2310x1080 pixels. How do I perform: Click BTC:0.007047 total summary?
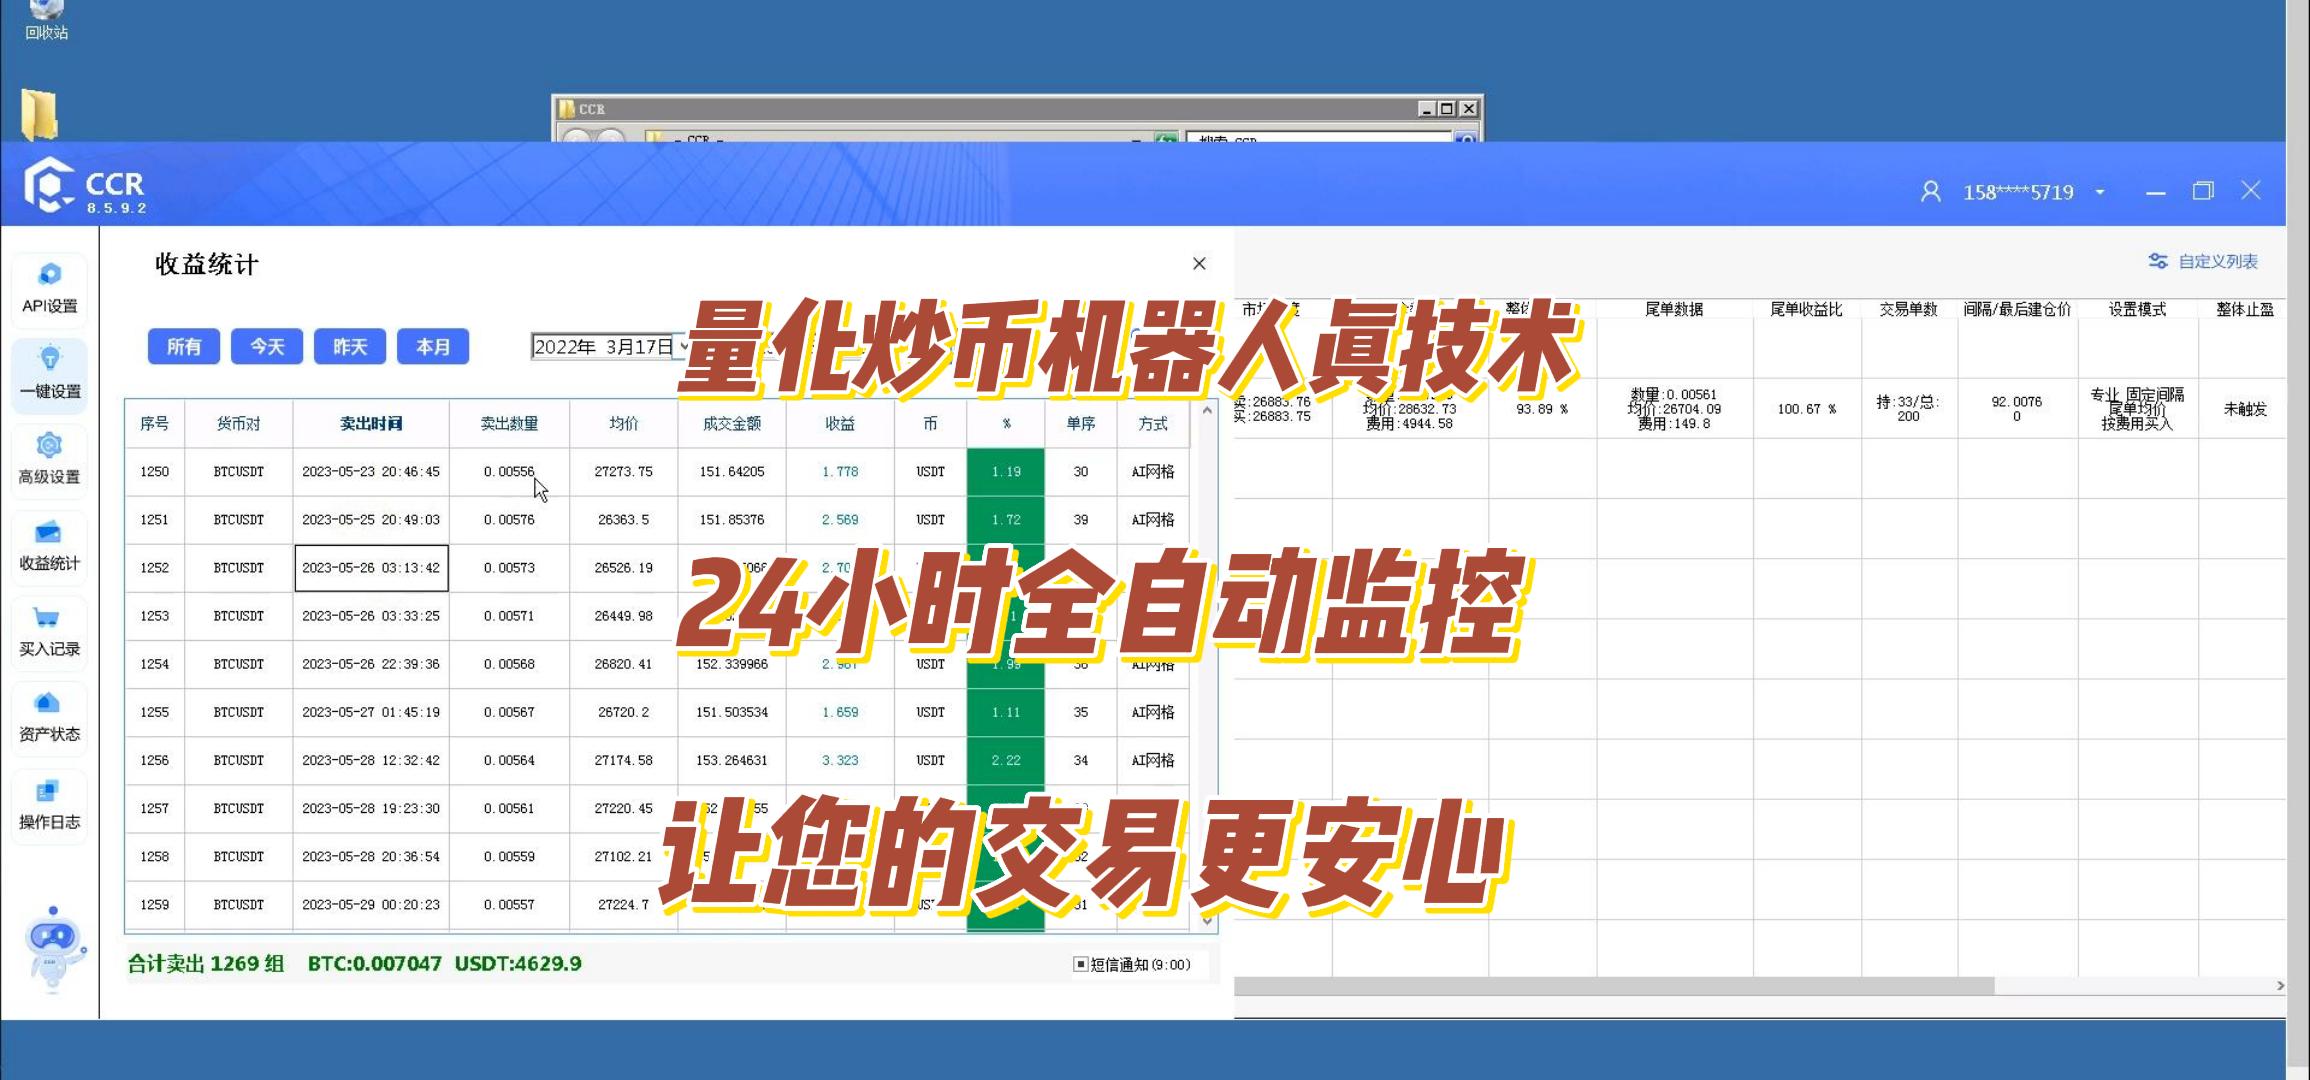pyautogui.click(x=374, y=963)
